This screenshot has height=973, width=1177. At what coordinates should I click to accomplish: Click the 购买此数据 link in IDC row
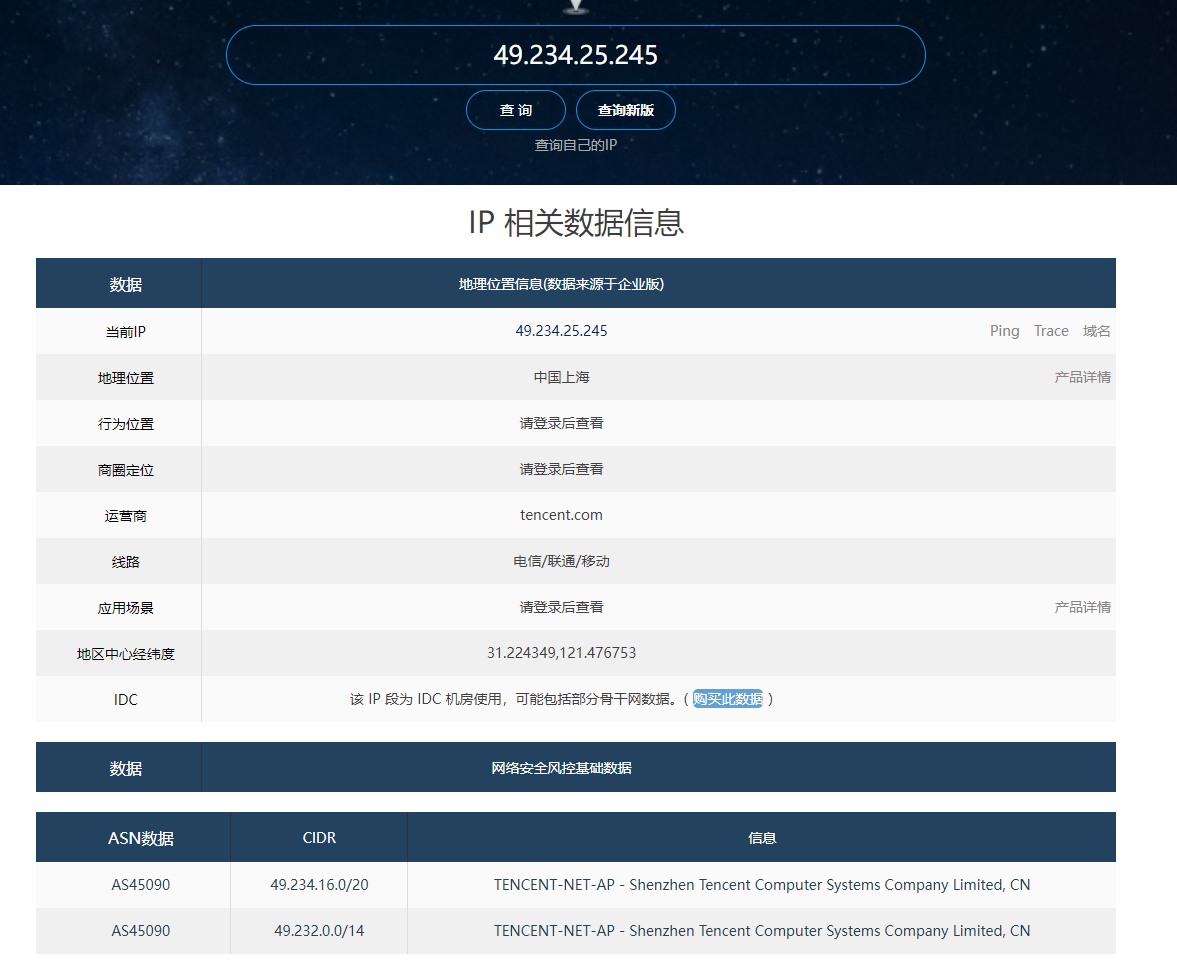[728, 699]
